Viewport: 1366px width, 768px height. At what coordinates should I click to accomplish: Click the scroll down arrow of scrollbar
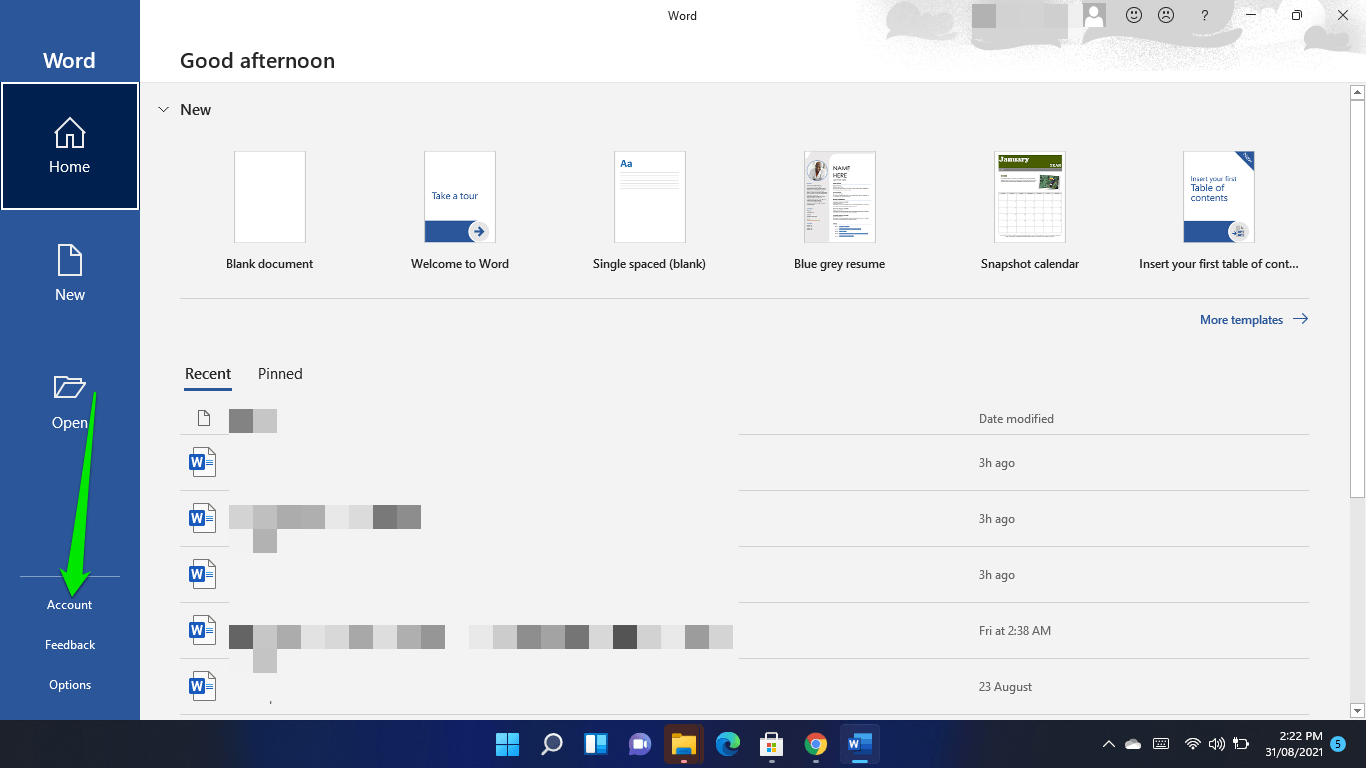pyautogui.click(x=1357, y=710)
